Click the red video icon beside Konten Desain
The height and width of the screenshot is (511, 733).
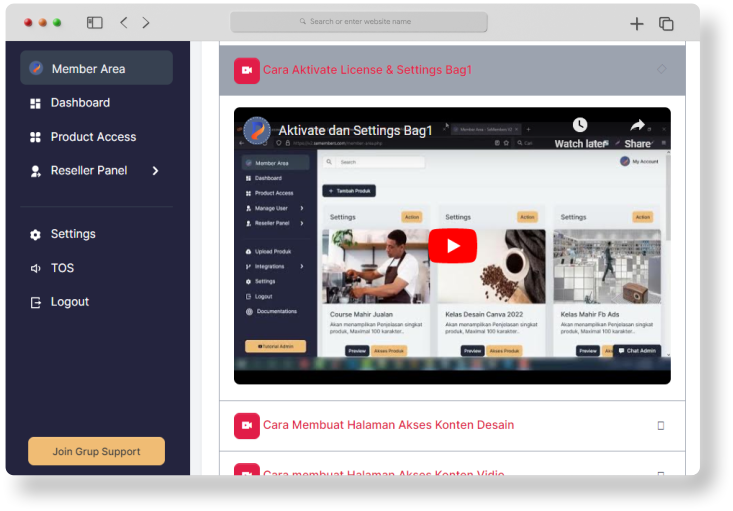point(246,425)
